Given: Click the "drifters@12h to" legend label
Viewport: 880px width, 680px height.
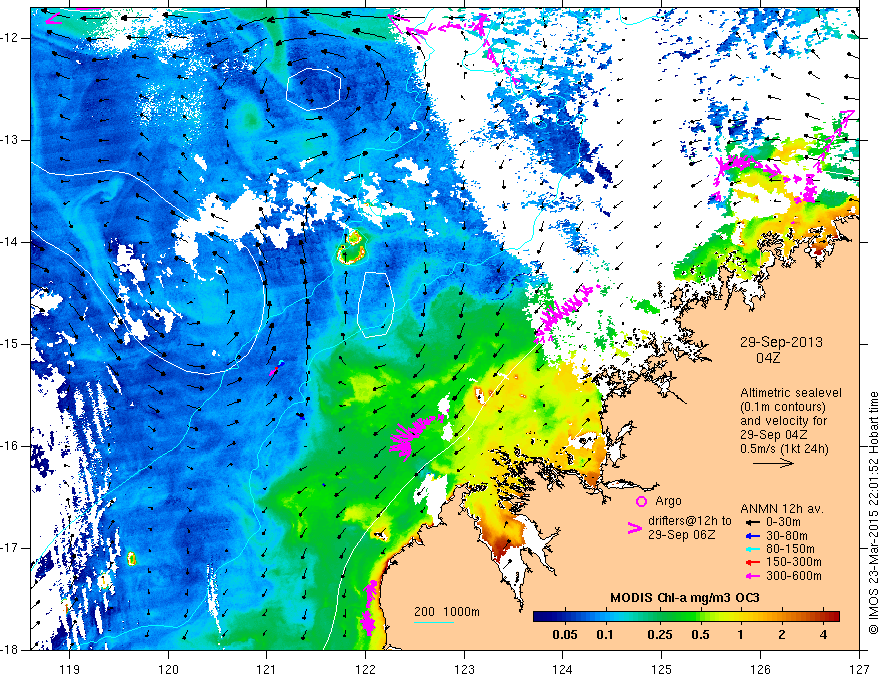Looking at the screenshot, I should click(x=690, y=521).
